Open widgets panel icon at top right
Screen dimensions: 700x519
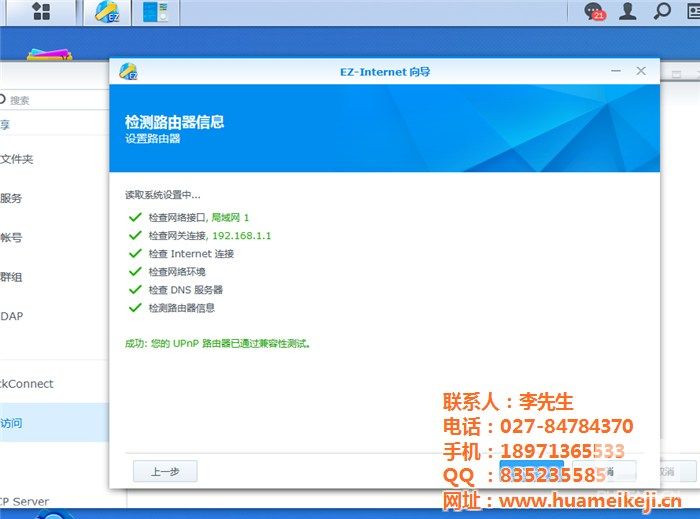pos(693,11)
